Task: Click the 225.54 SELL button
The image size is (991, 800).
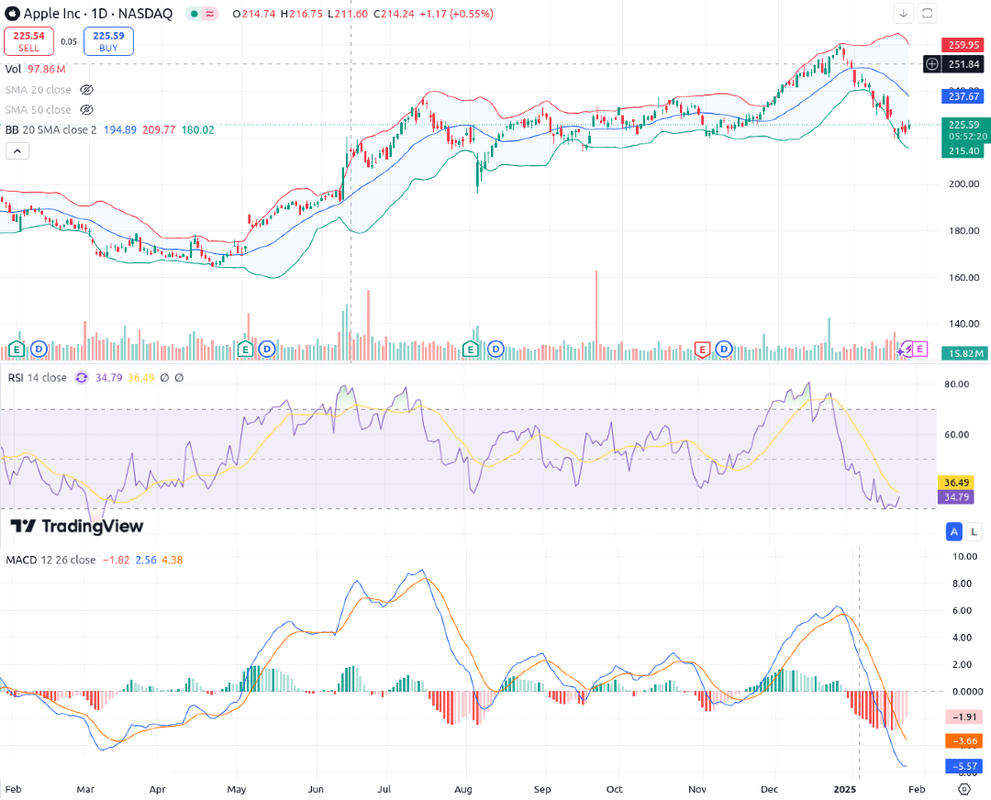Action: (28, 41)
